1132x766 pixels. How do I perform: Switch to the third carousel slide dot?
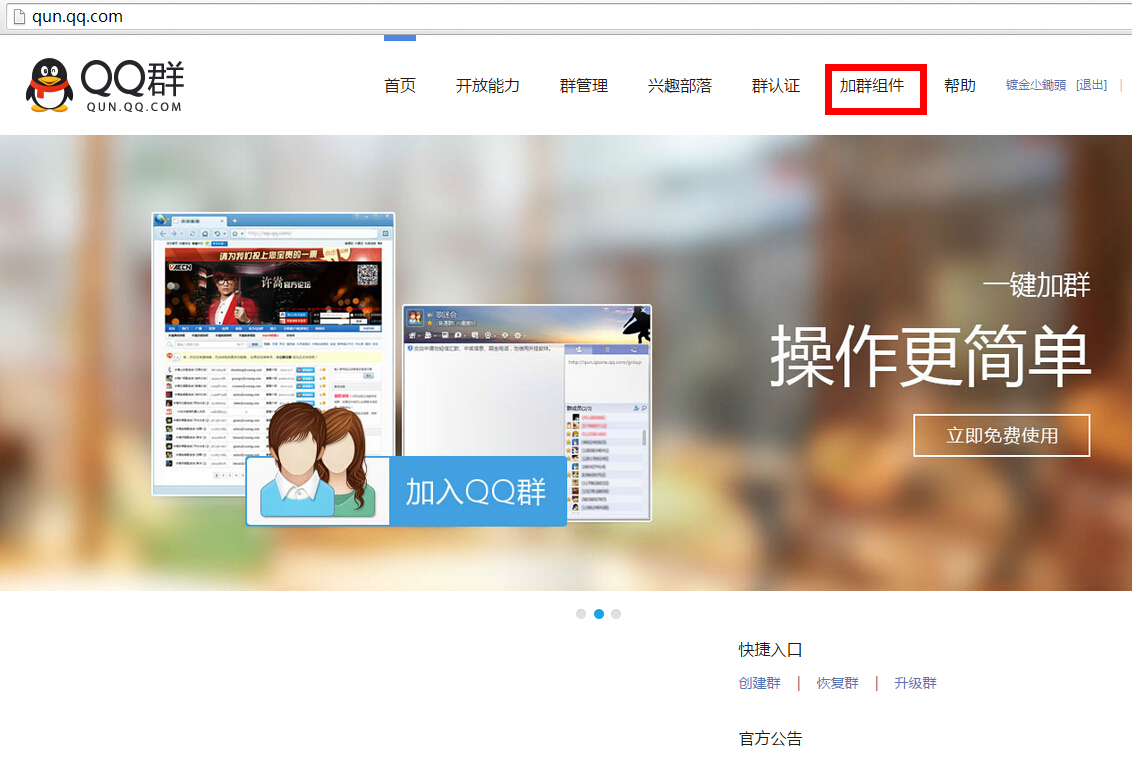click(616, 614)
